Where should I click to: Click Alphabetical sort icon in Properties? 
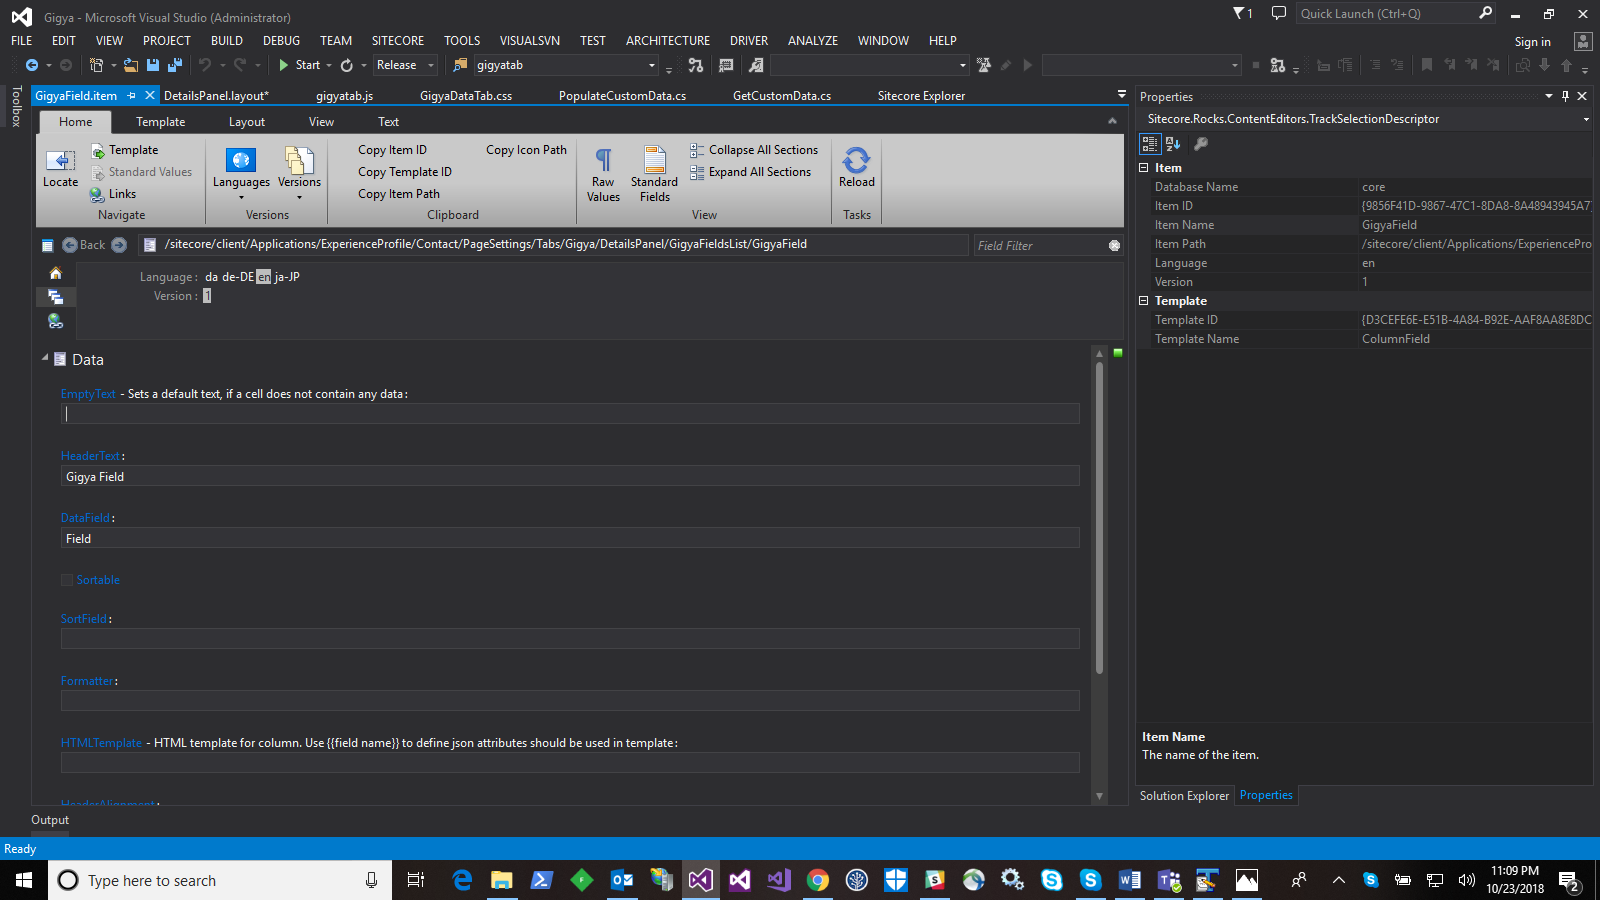point(1173,144)
